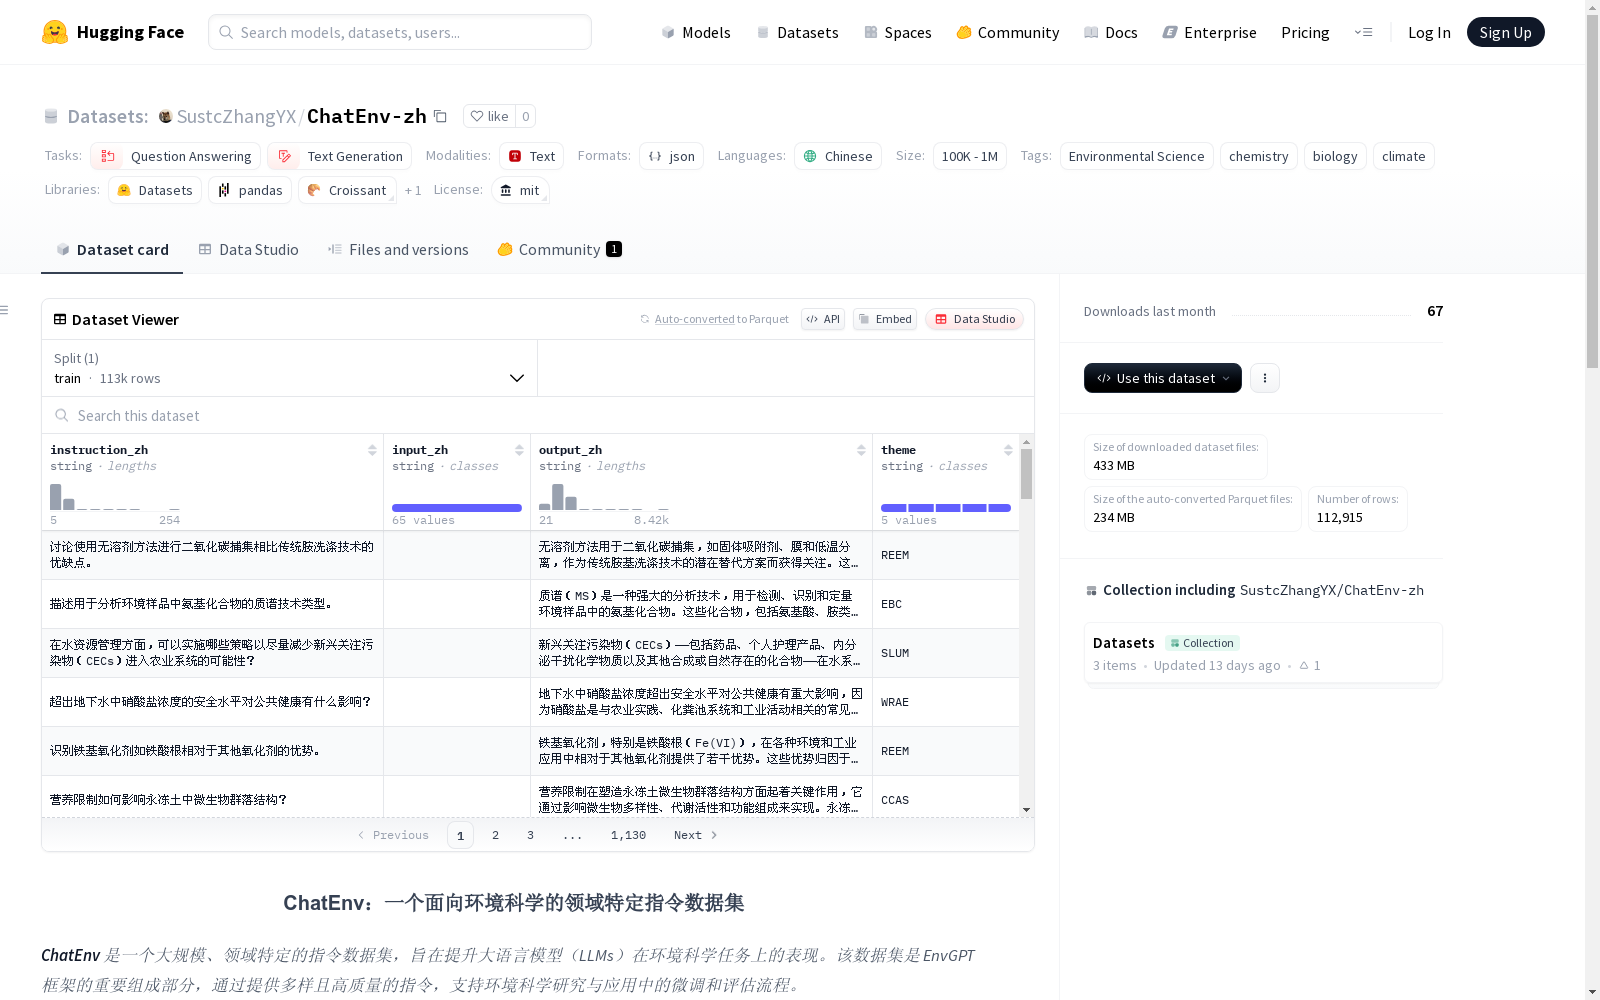Viewport: 1600px width, 1000px height.
Task: Go to page 3 of dataset
Action: pyautogui.click(x=530, y=835)
